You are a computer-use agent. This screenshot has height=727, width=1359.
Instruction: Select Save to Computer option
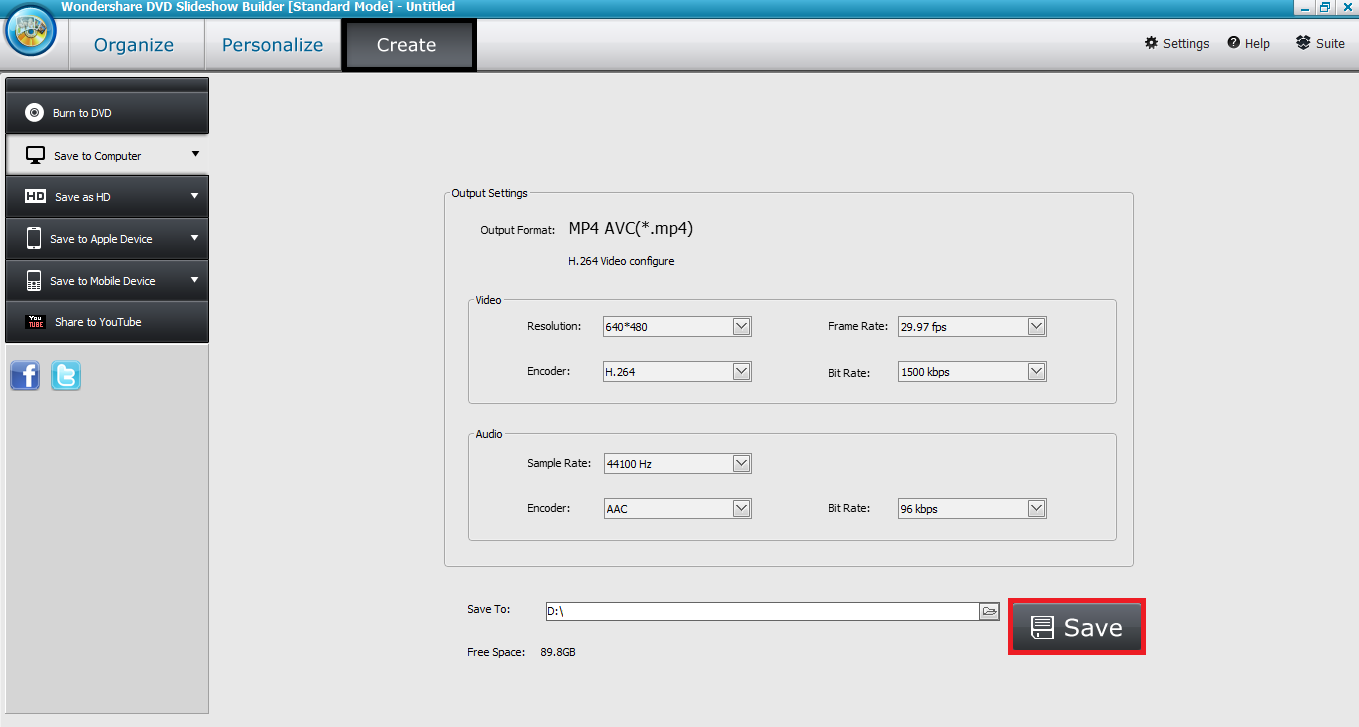[107, 155]
